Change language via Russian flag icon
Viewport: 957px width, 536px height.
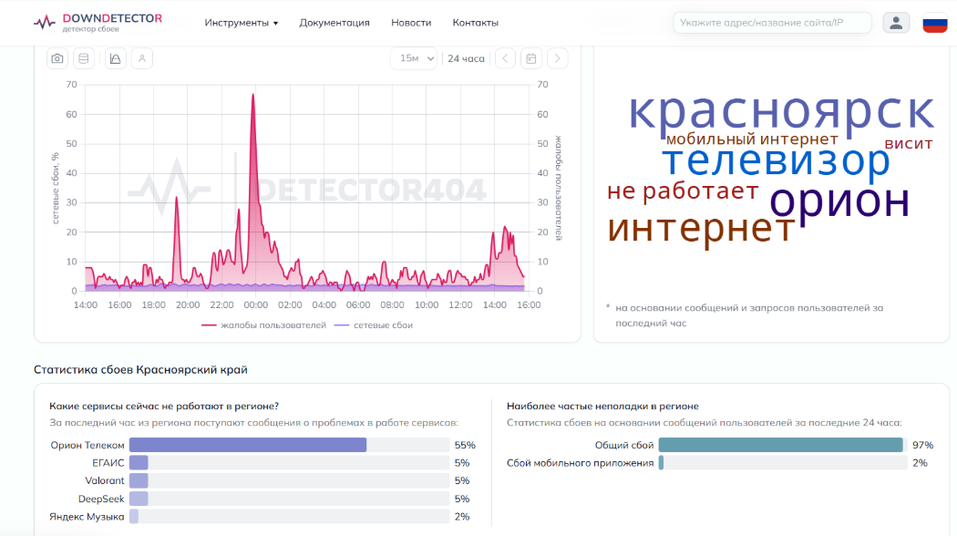[935, 23]
